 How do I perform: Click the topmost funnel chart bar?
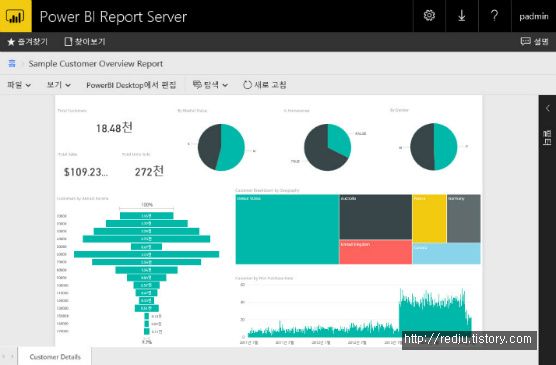point(146,216)
